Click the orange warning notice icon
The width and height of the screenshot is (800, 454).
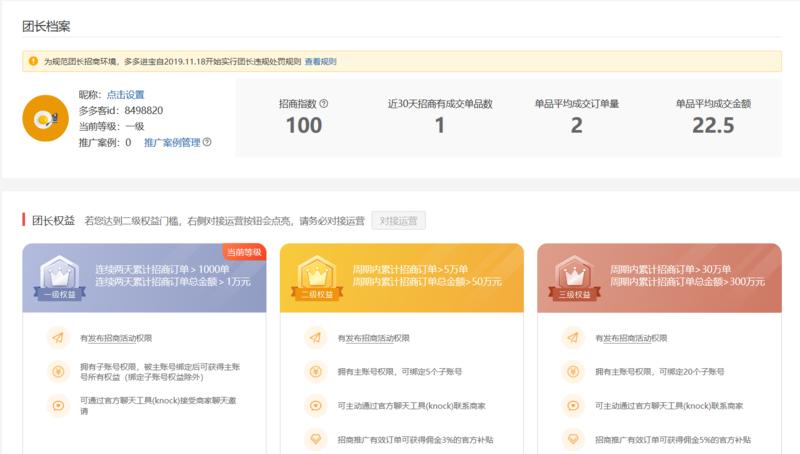click(x=33, y=61)
